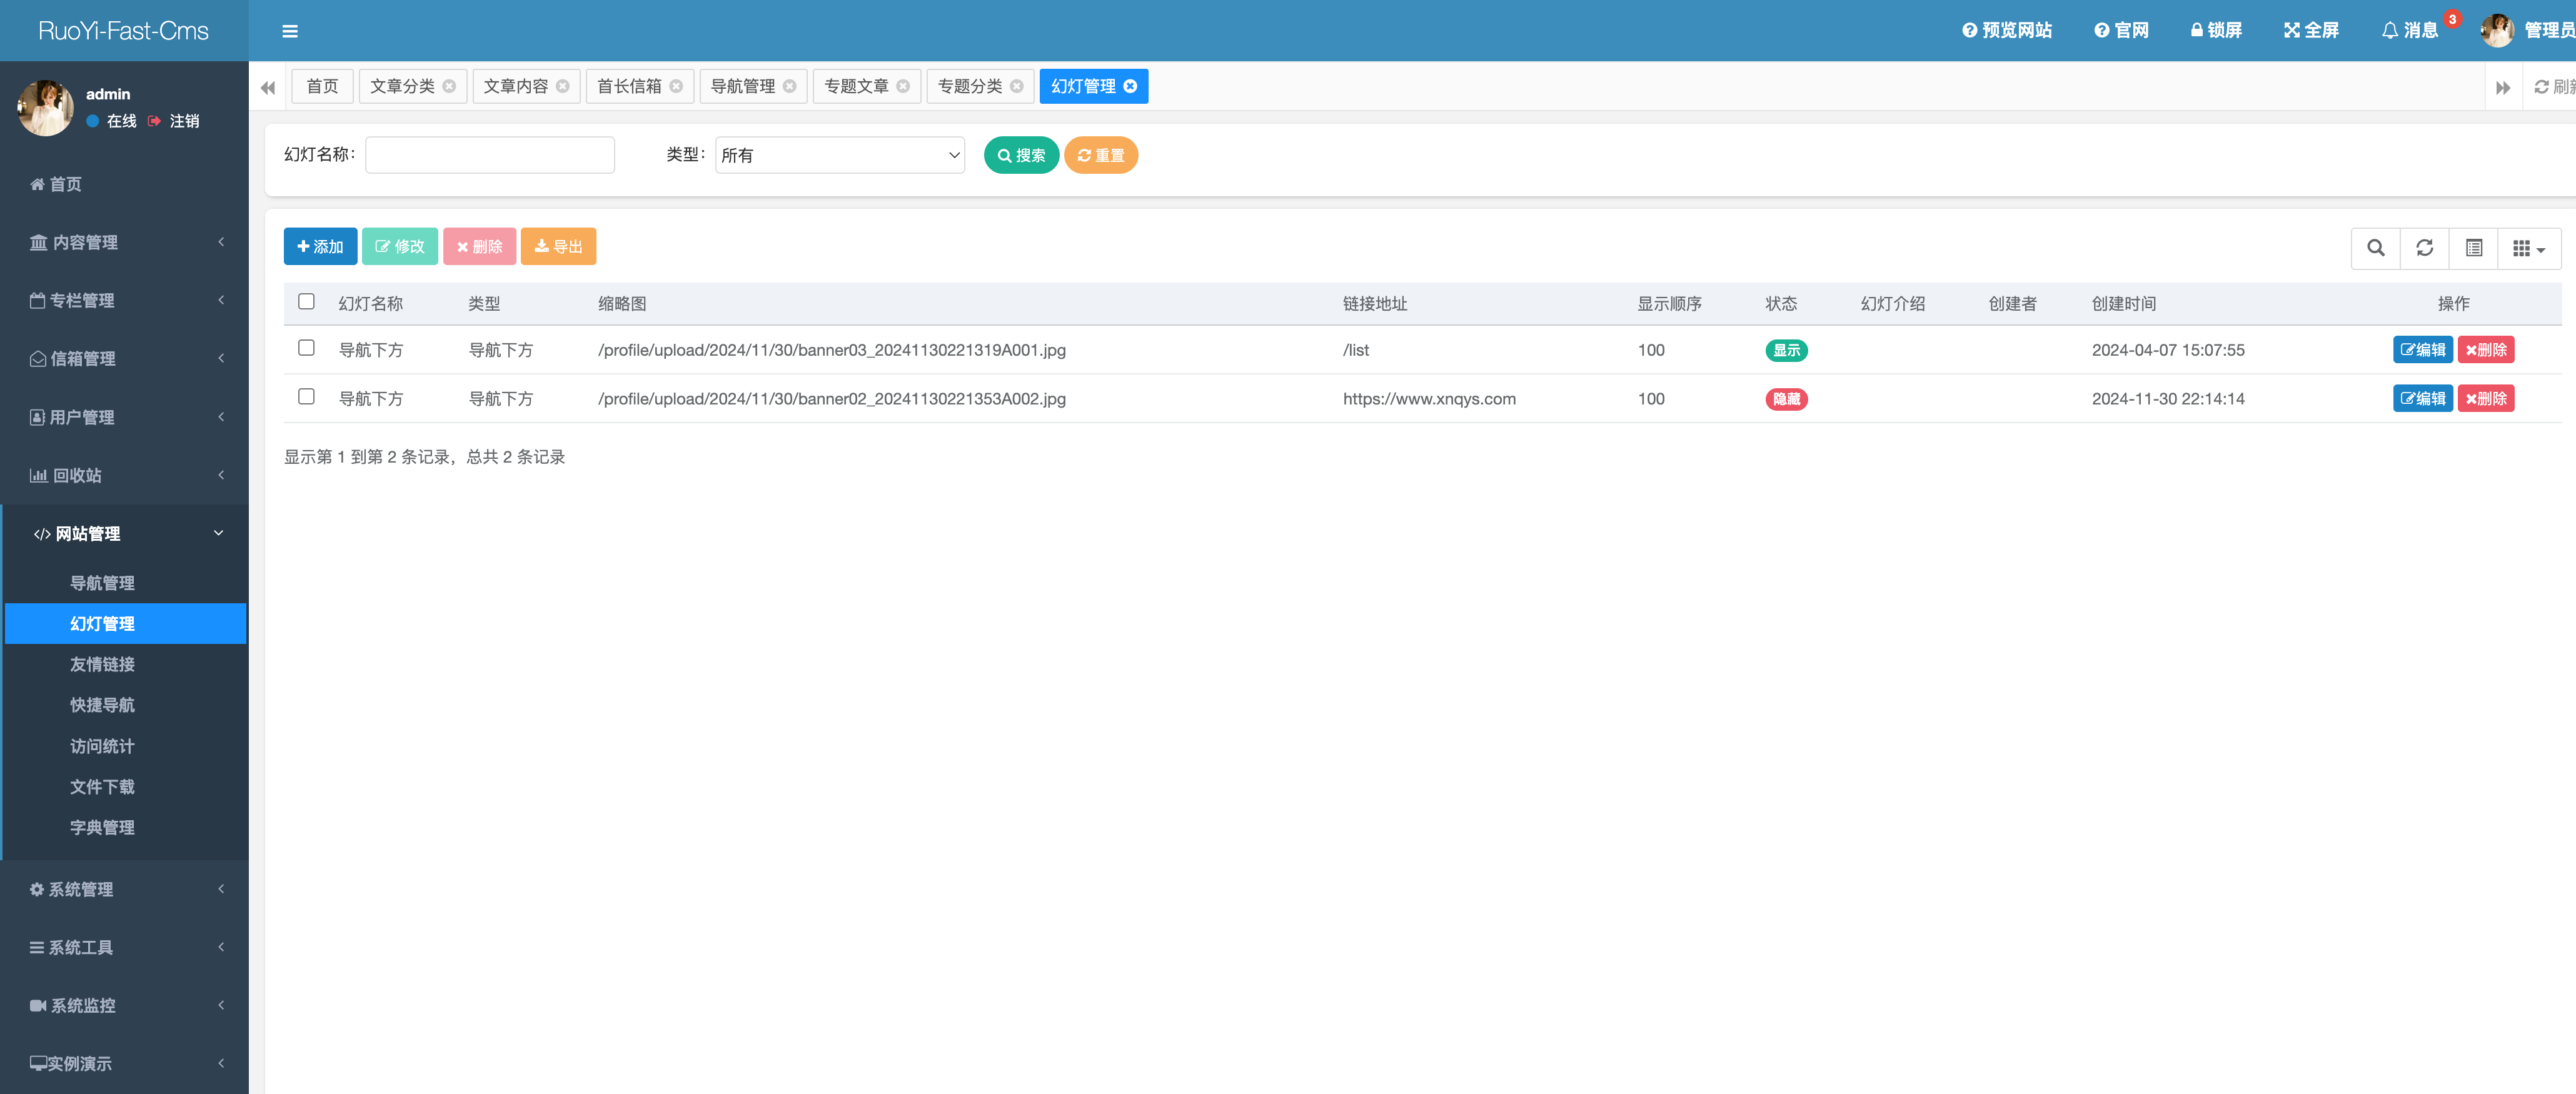This screenshot has height=1094, width=2576.
Task: Open the 官网 official site link
Action: pos(2120,31)
